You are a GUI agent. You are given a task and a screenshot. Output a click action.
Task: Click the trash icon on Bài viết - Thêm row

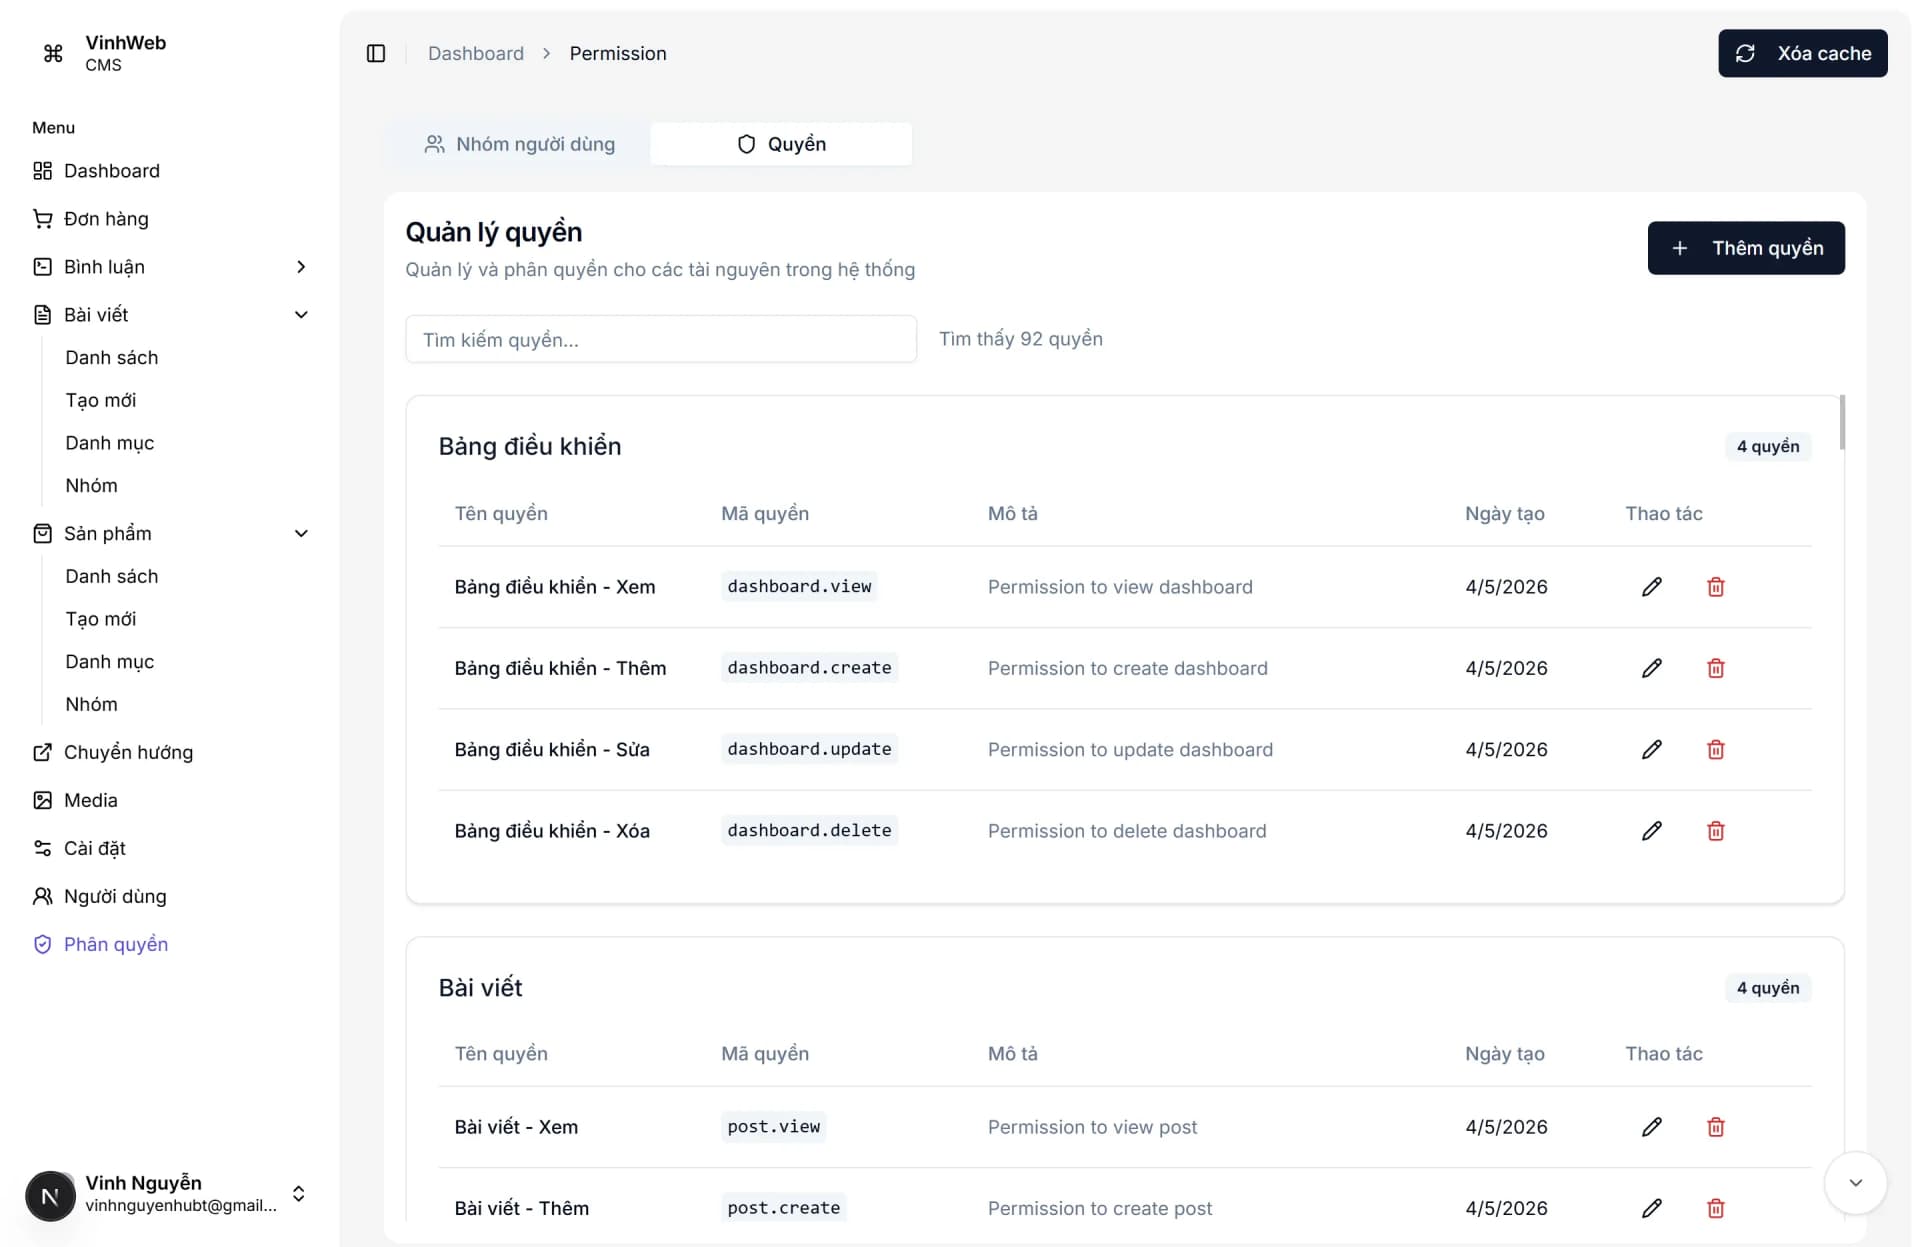point(1715,1208)
